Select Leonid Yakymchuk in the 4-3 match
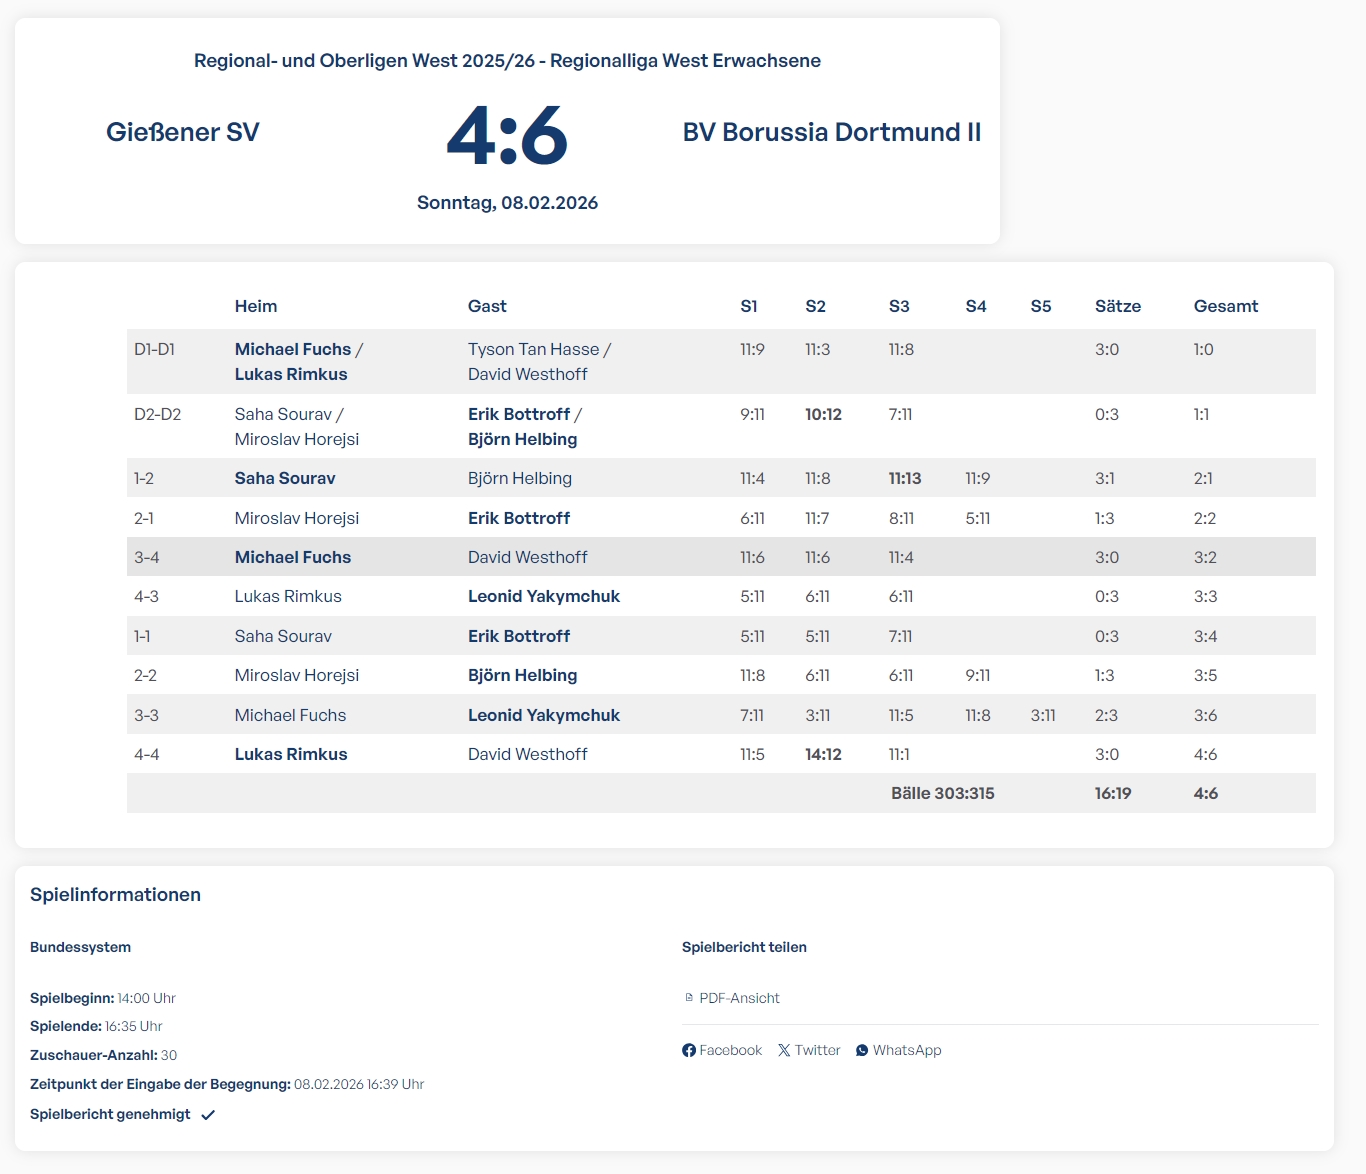The width and height of the screenshot is (1366, 1174). 543,596
